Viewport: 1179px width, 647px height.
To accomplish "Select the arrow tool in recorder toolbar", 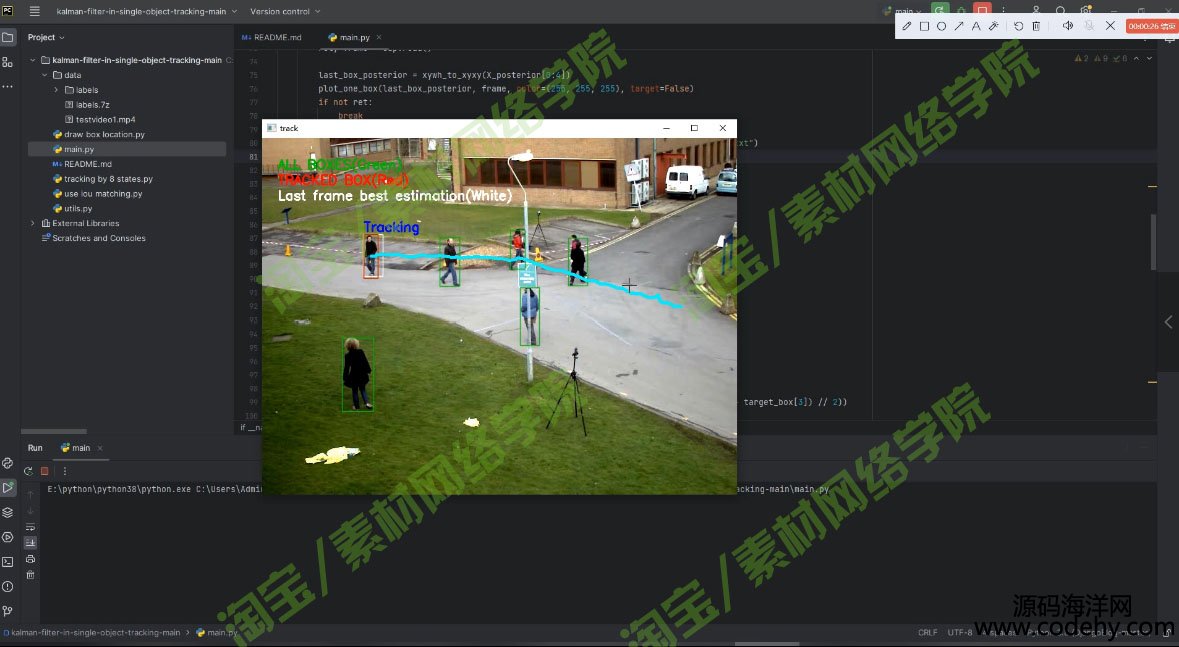I will click(959, 26).
